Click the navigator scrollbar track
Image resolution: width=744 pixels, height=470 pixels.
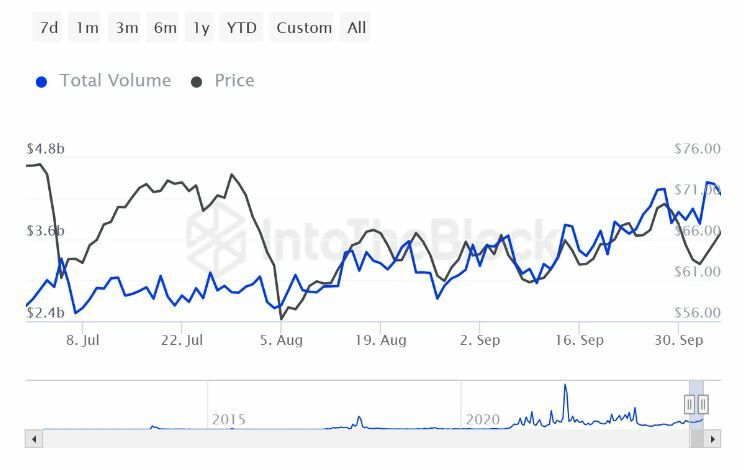pos(360,438)
